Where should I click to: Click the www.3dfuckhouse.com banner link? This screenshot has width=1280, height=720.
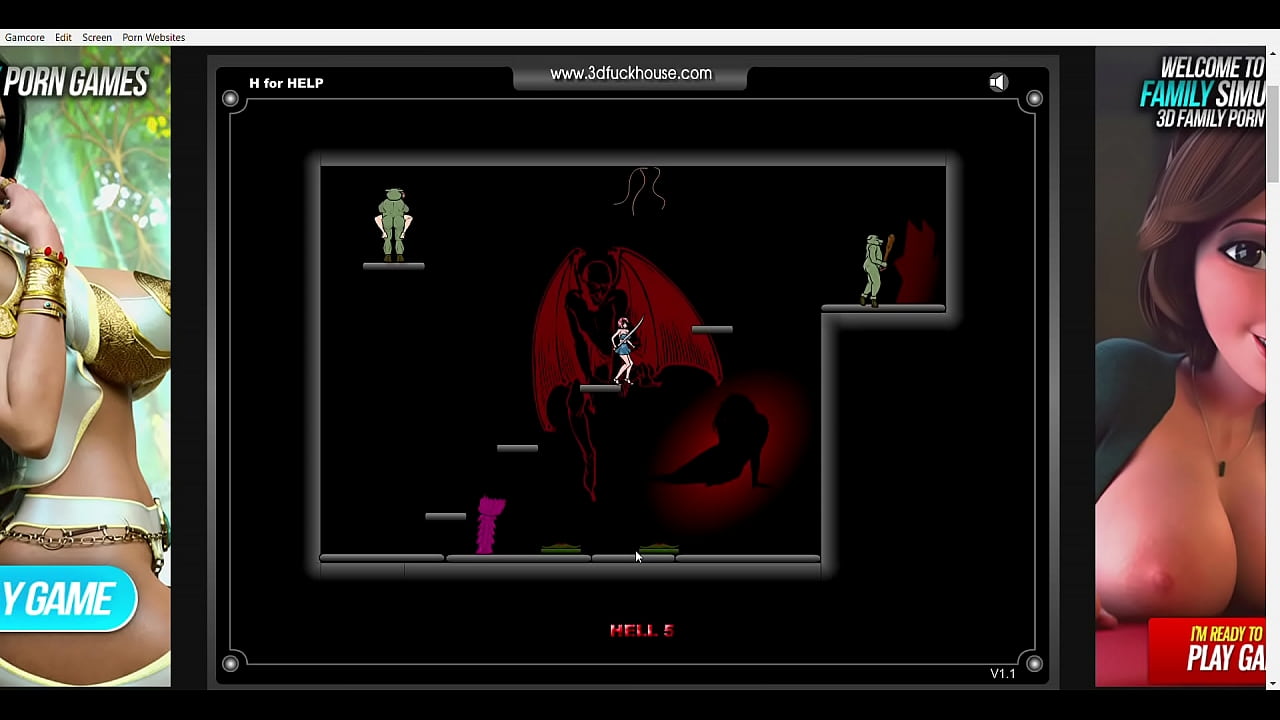coord(629,73)
